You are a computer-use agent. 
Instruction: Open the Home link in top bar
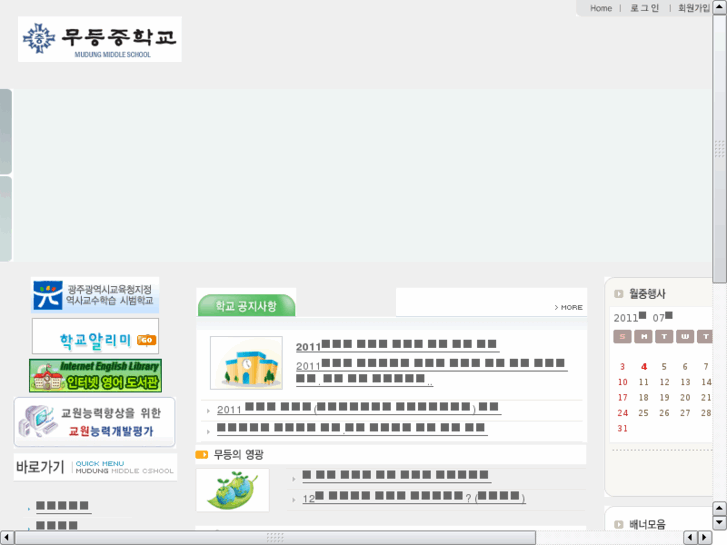[601, 8]
